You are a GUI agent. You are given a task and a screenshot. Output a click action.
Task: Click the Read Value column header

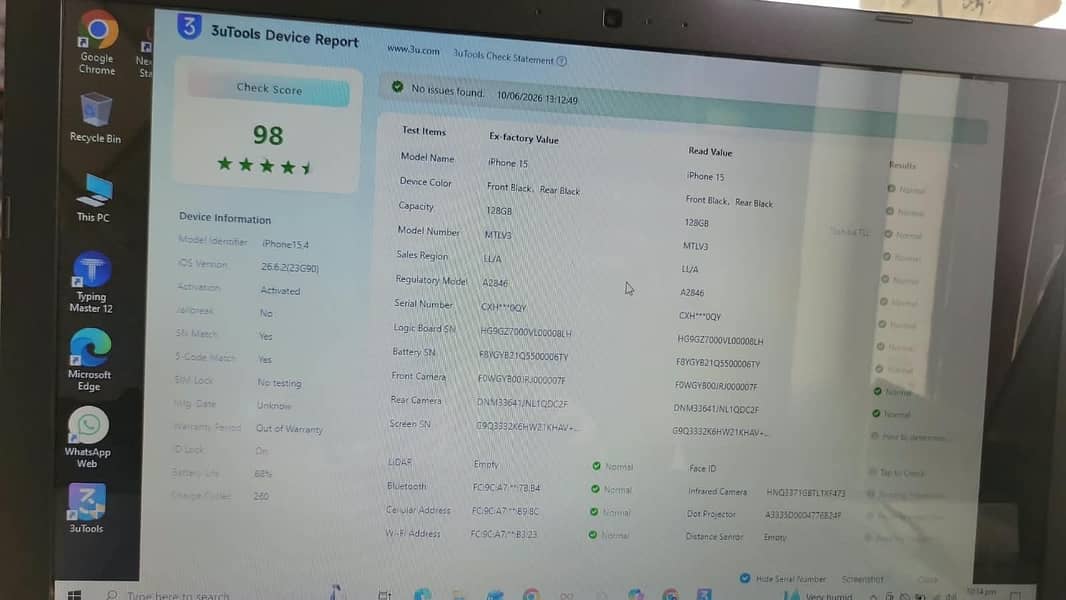click(710, 152)
